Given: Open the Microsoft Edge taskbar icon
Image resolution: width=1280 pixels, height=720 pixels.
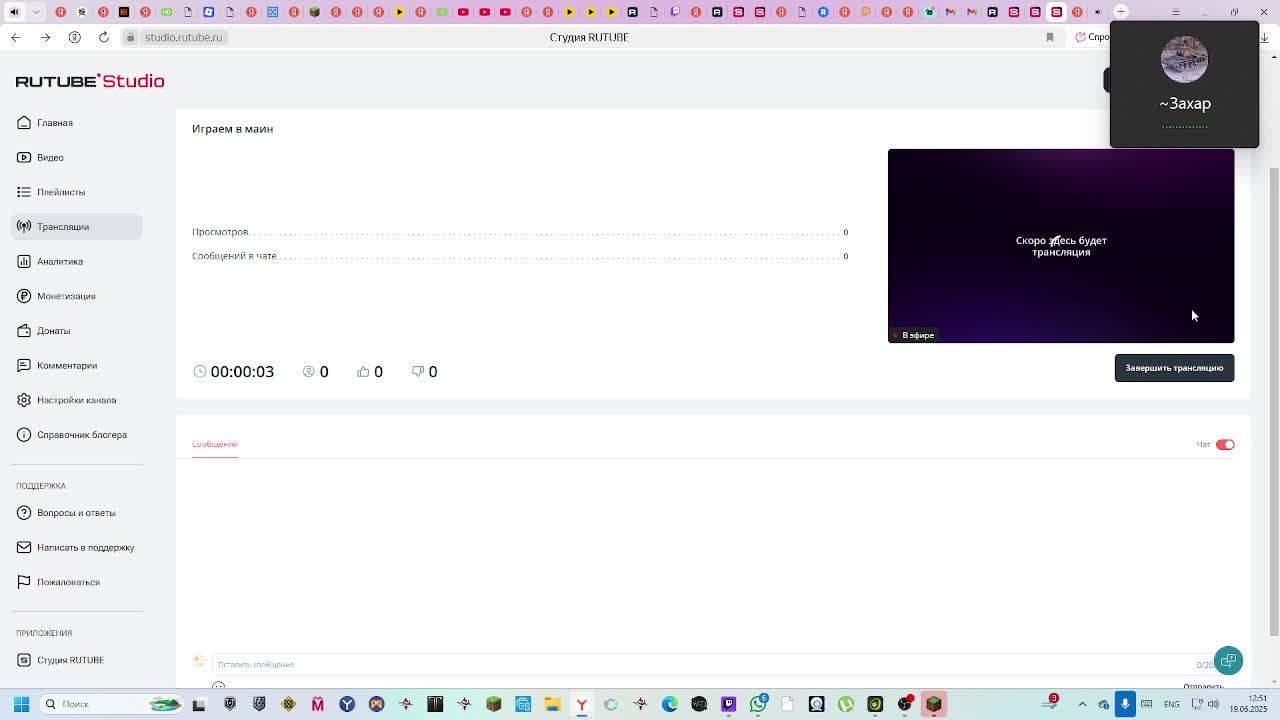Looking at the screenshot, I should click(670, 704).
